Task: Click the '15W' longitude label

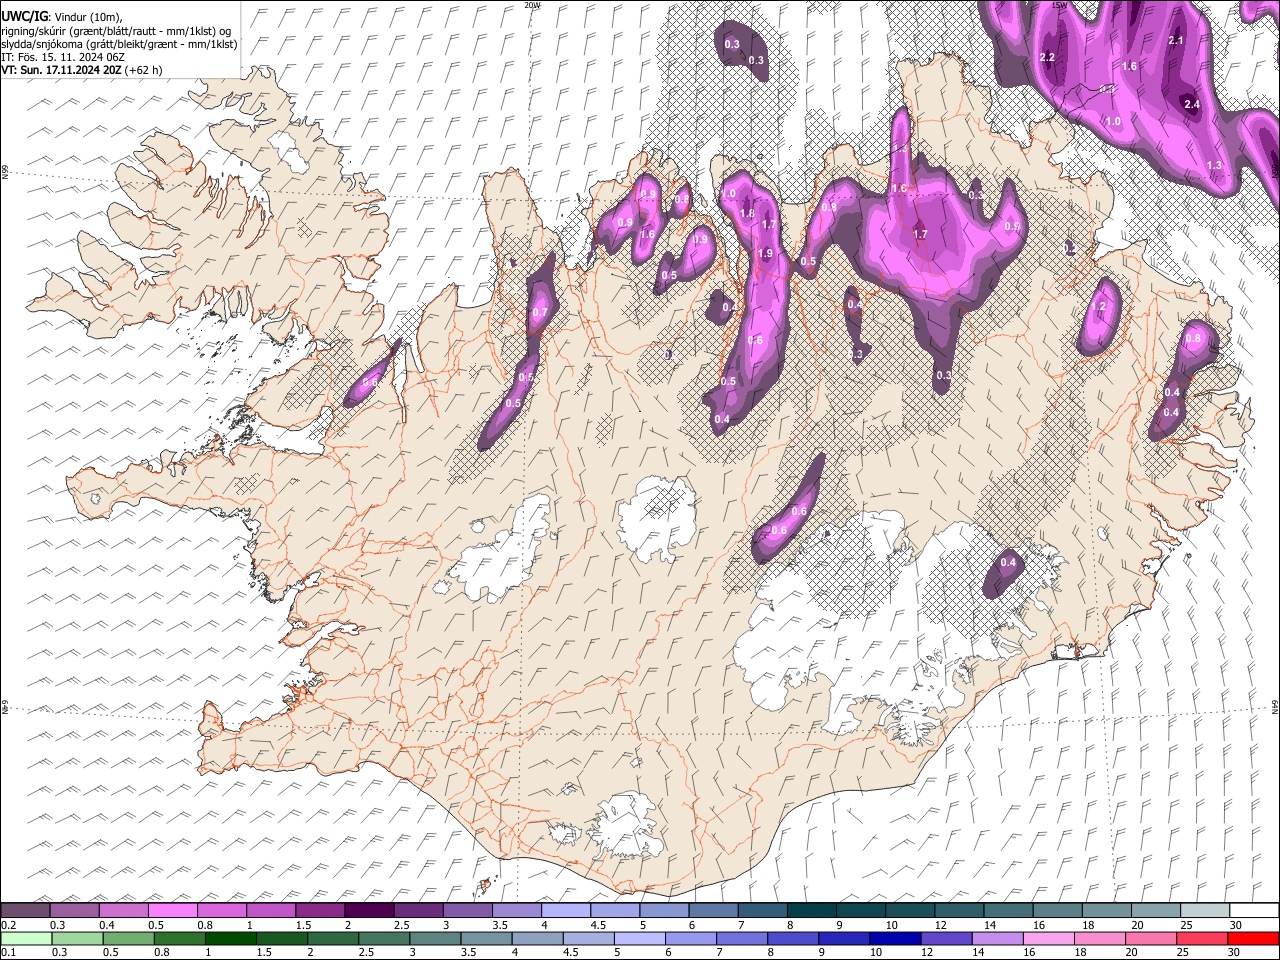Action: pyautogui.click(x=1060, y=5)
